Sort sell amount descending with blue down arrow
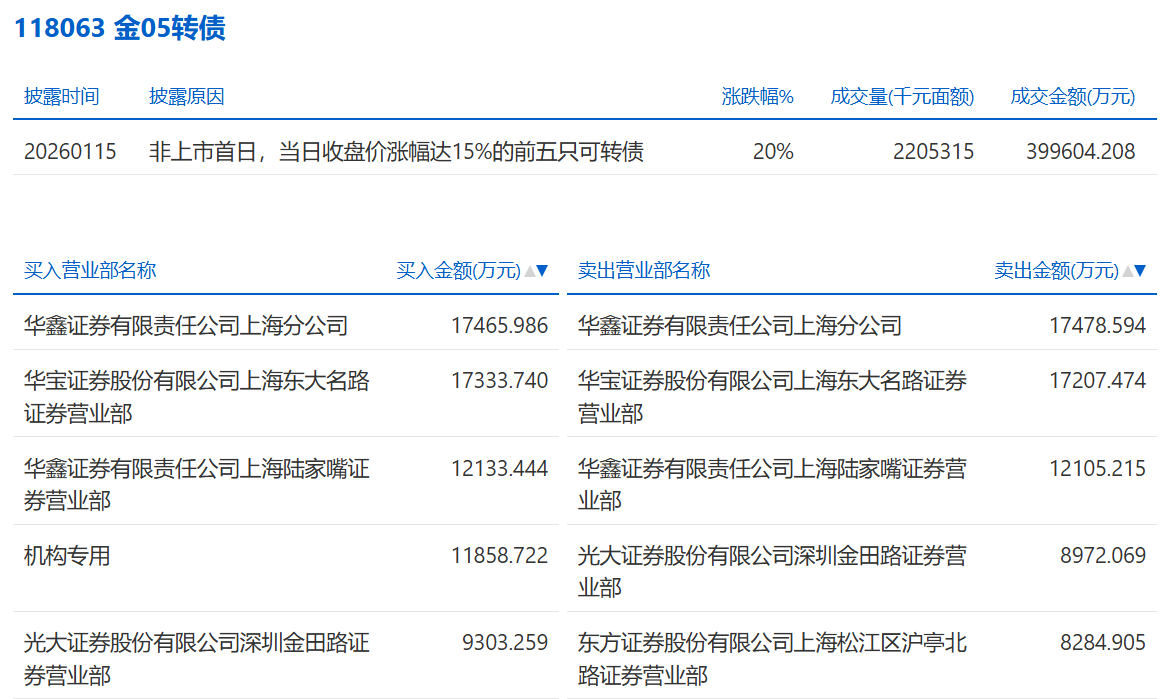The width and height of the screenshot is (1170, 699). point(1140,271)
